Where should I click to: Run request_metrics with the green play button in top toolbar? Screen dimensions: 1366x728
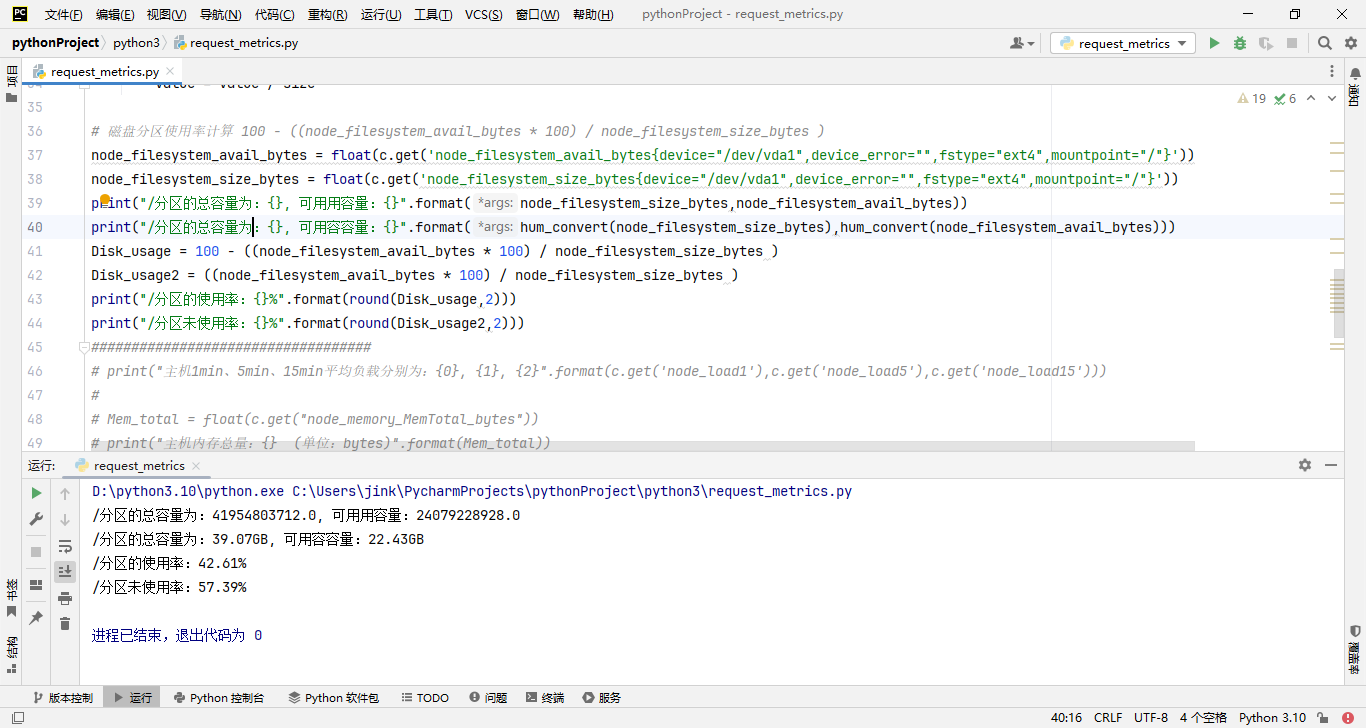click(x=1214, y=43)
